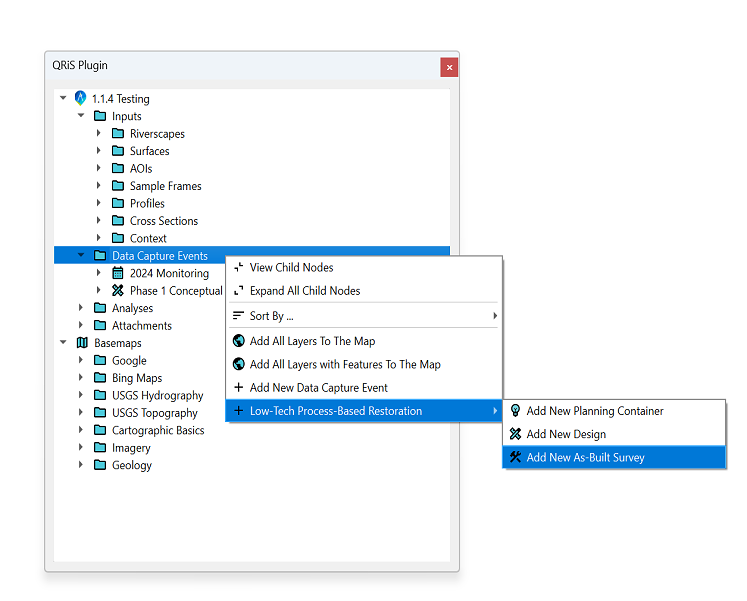Screen dimensions: 747x601
Task: Expand the USGS Hydrography node
Action: (x=81, y=395)
